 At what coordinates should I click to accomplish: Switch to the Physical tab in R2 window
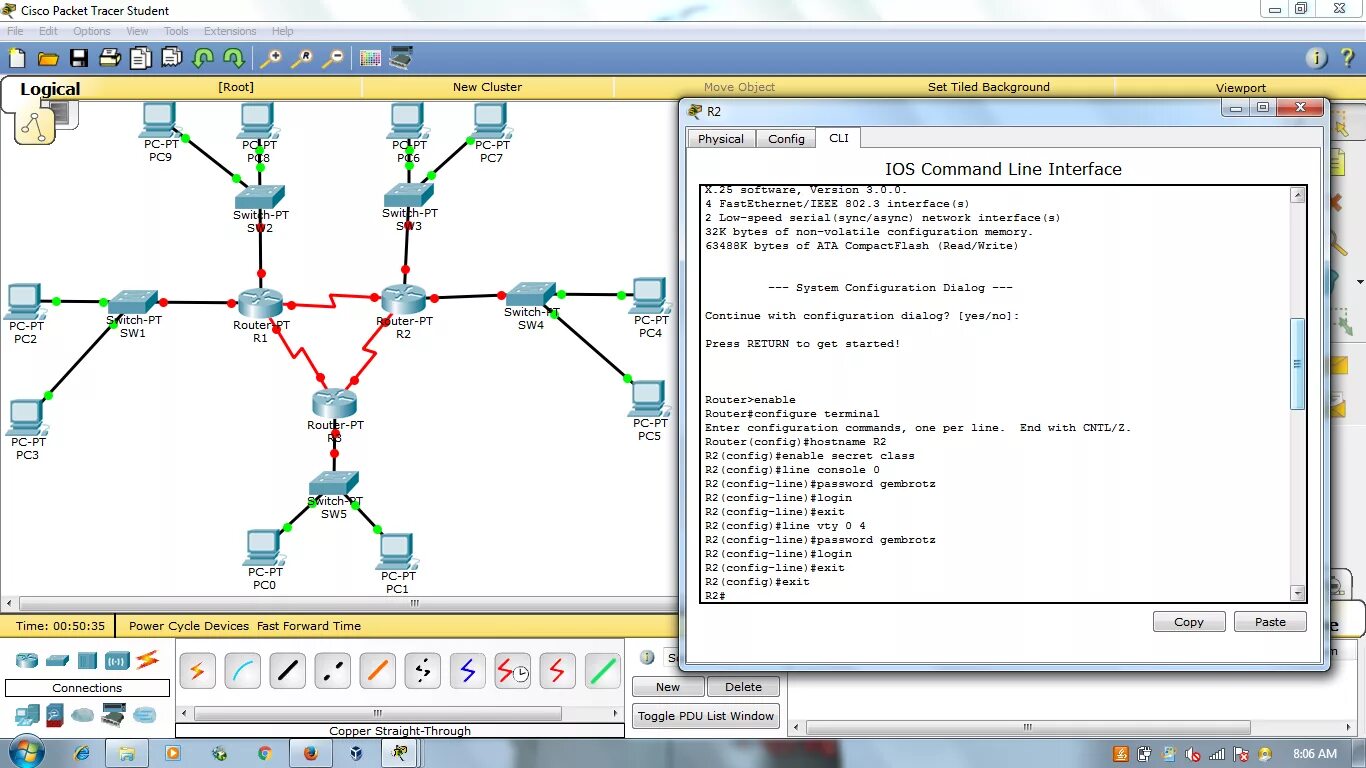721,139
